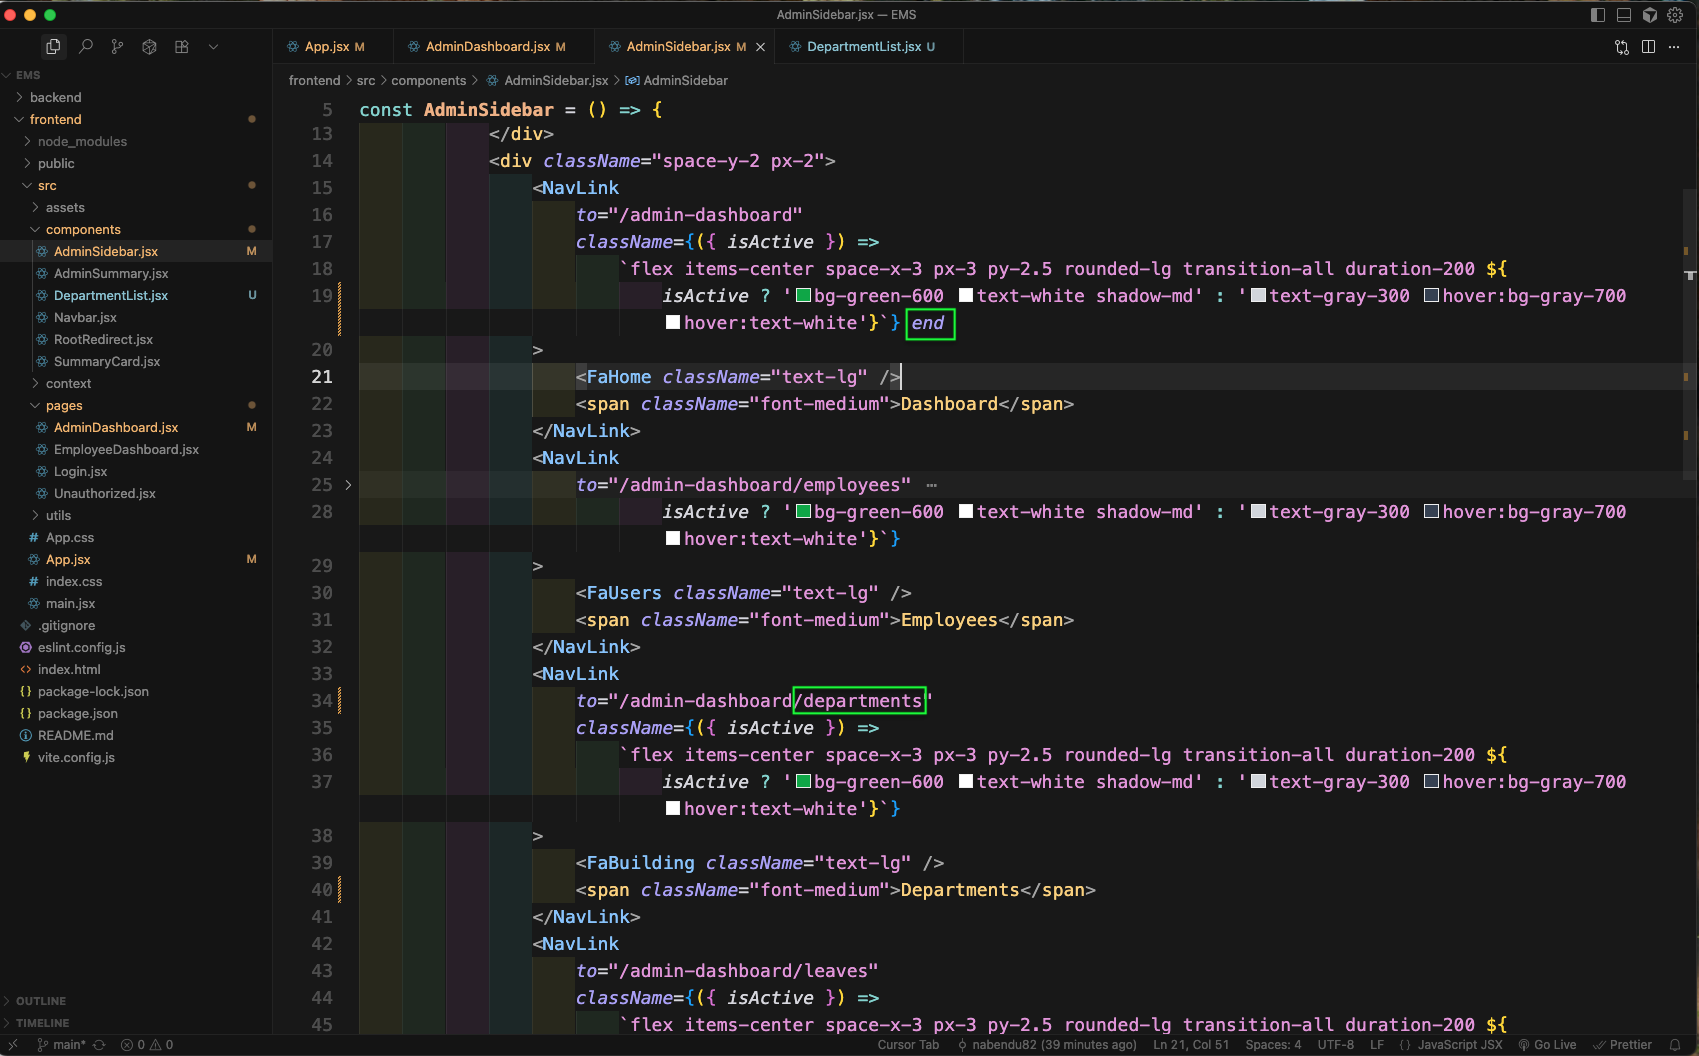
Task: Expand the OUTLINE section
Action: [136, 1001]
